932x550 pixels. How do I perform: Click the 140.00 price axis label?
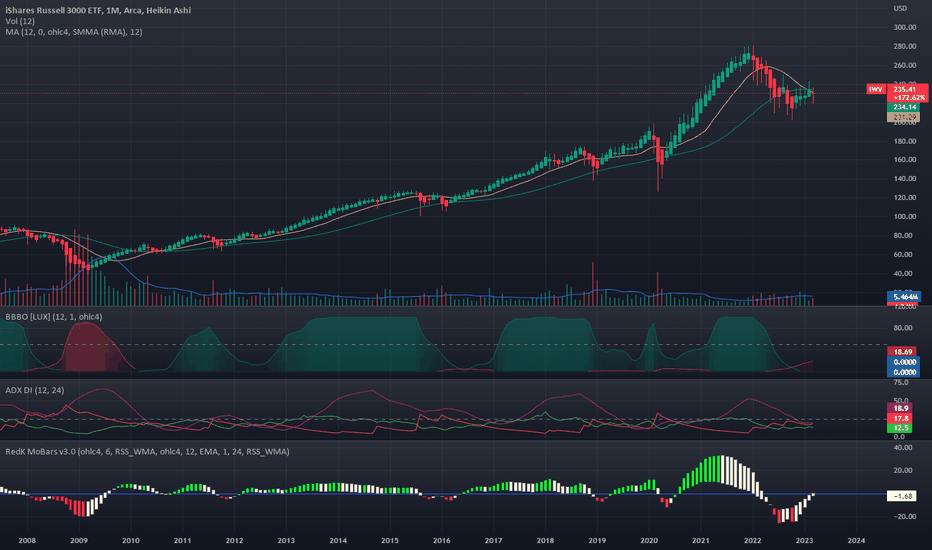tap(905, 179)
